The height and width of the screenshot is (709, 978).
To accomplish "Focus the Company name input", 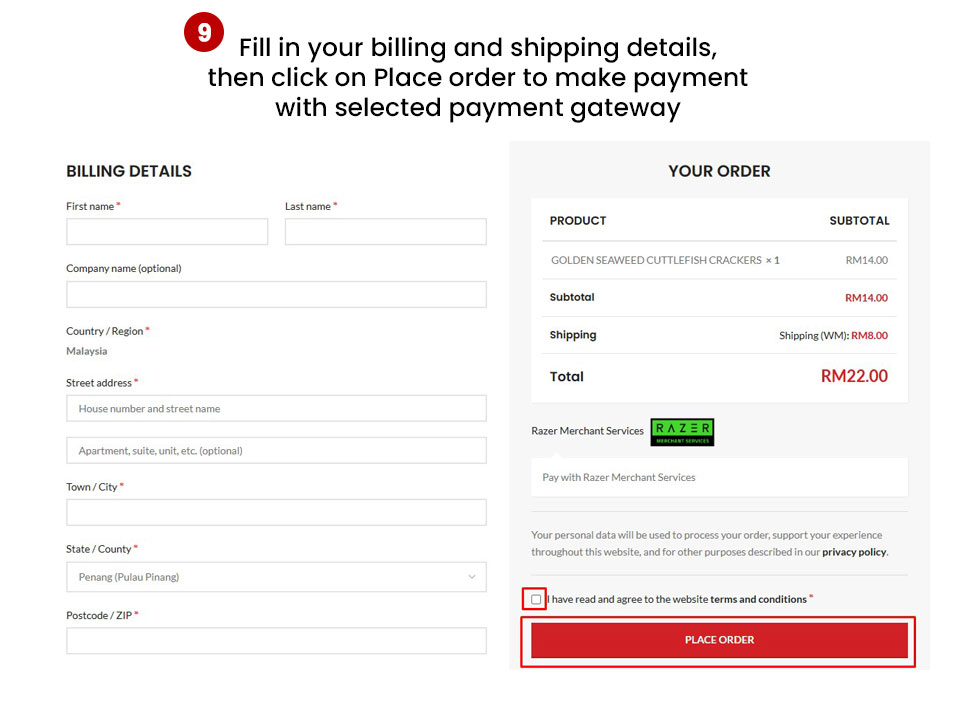I will point(276,294).
